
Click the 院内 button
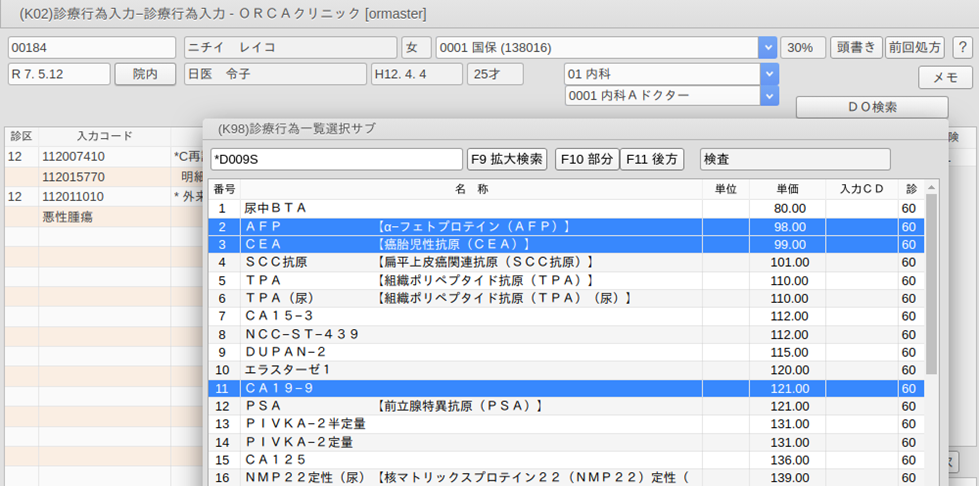(145, 74)
